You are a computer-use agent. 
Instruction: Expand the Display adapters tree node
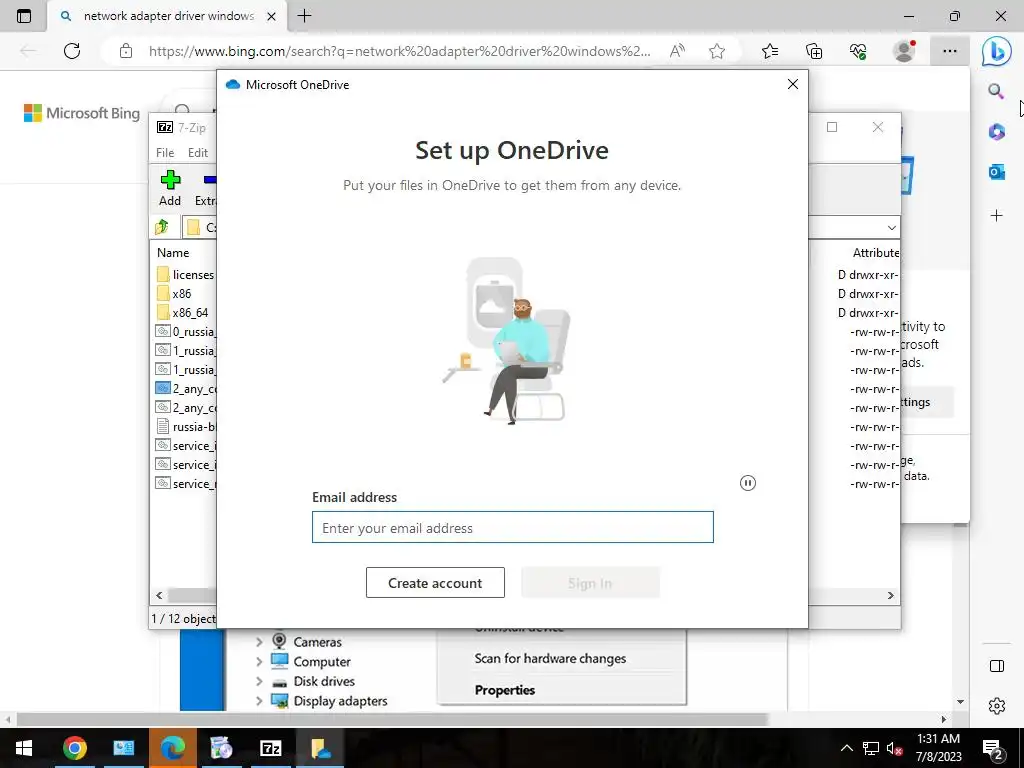tap(259, 701)
